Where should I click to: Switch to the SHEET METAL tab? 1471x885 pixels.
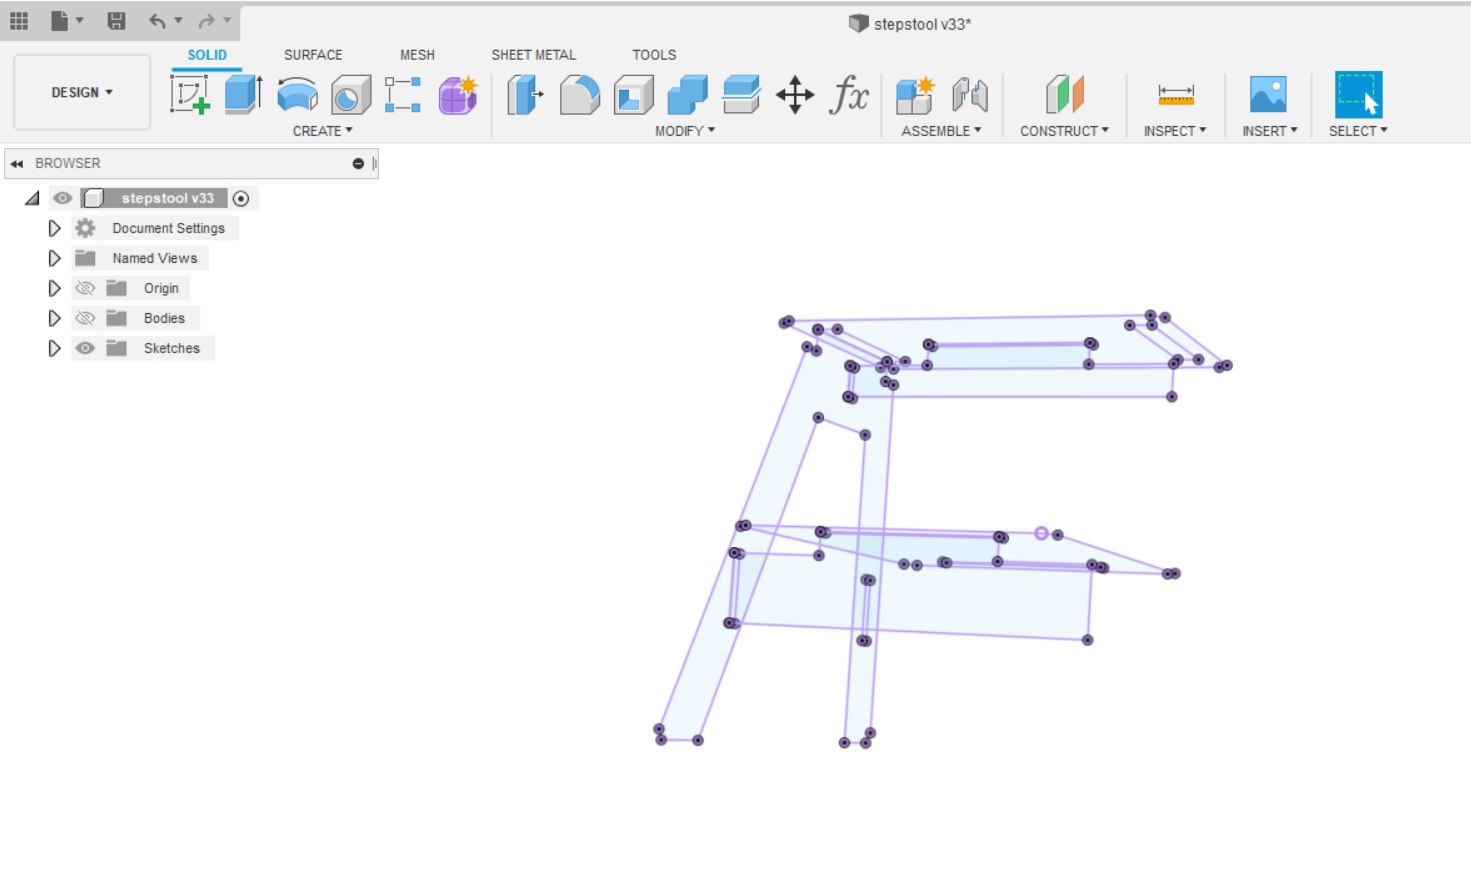(x=533, y=55)
